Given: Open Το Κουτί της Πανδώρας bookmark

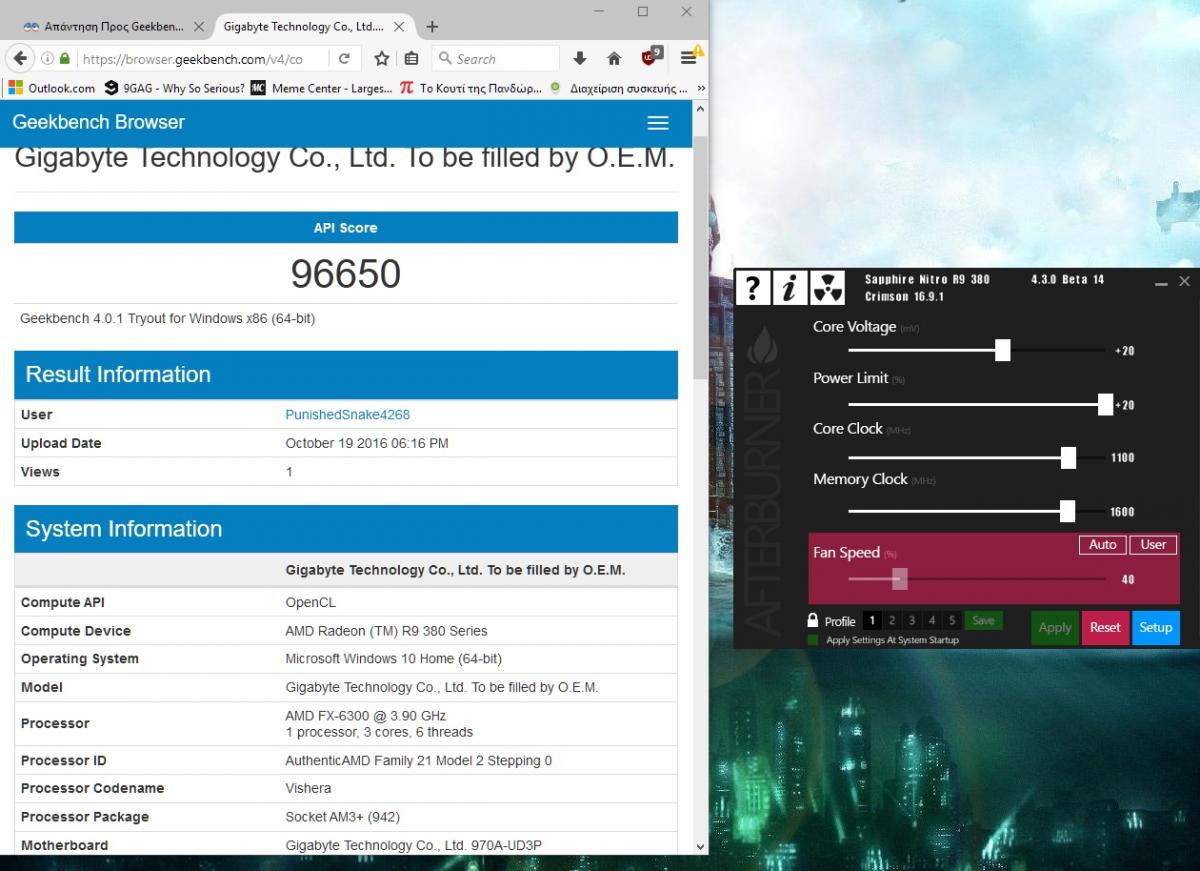Looking at the screenshot, I should [x=470, y=88].
